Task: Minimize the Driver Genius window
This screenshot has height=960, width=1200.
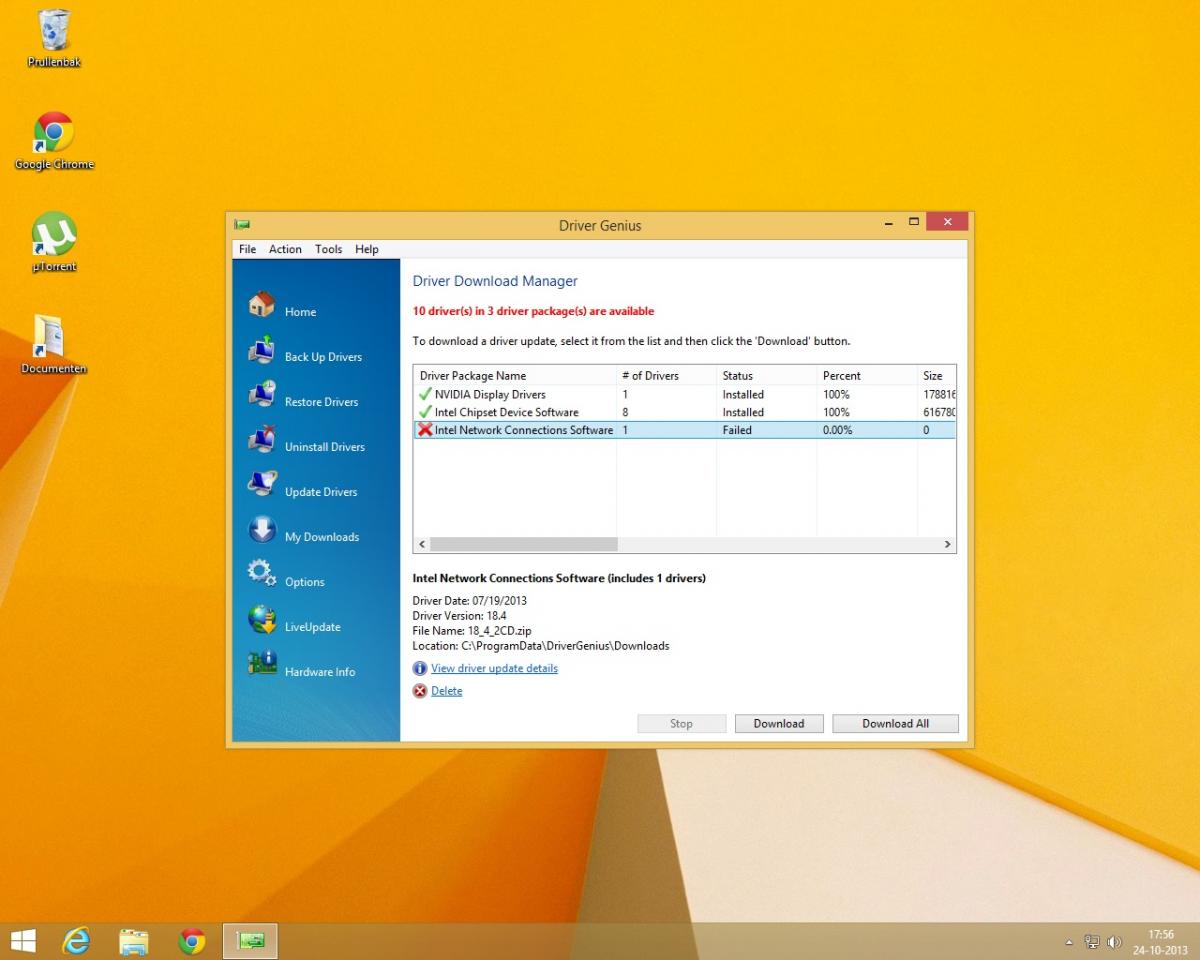Action: (x=886, y=222)
